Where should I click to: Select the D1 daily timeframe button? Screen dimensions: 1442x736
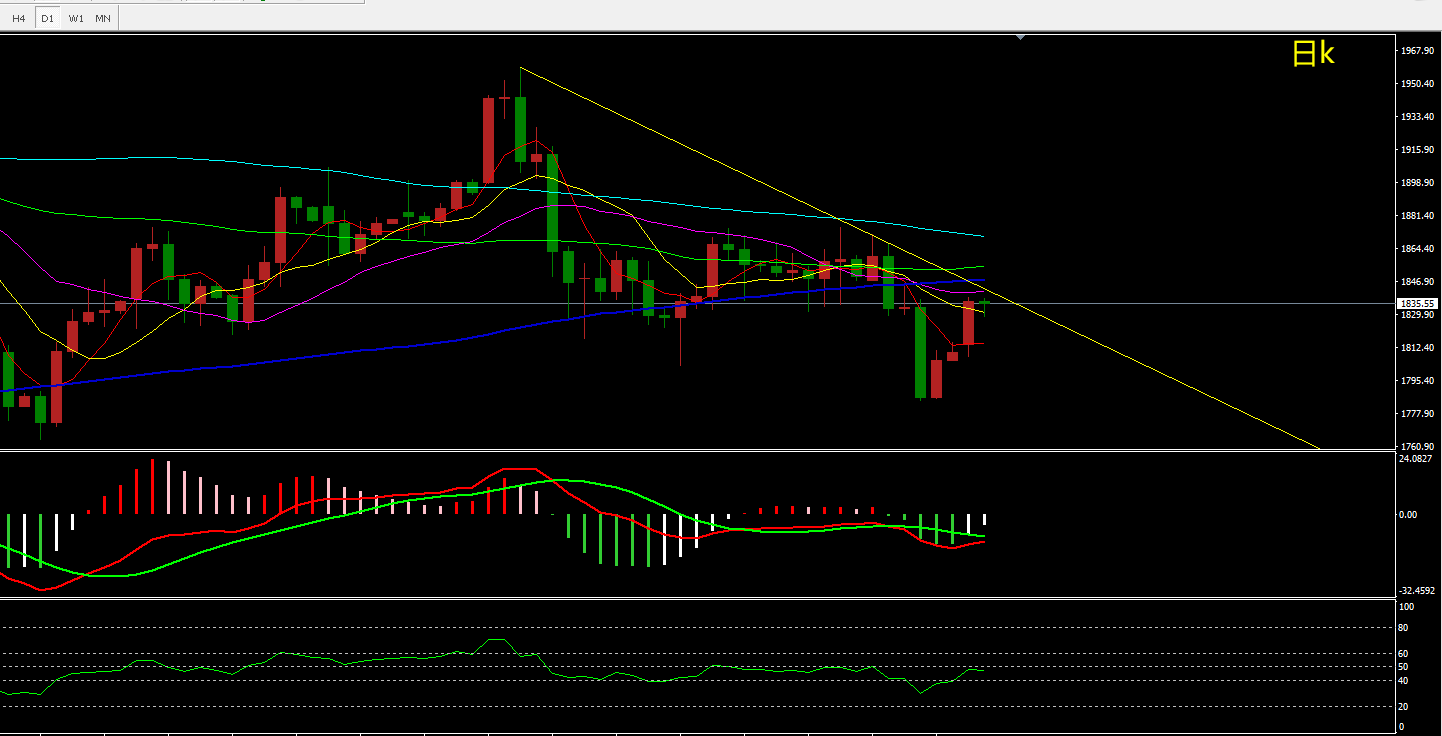coord(47,18)
